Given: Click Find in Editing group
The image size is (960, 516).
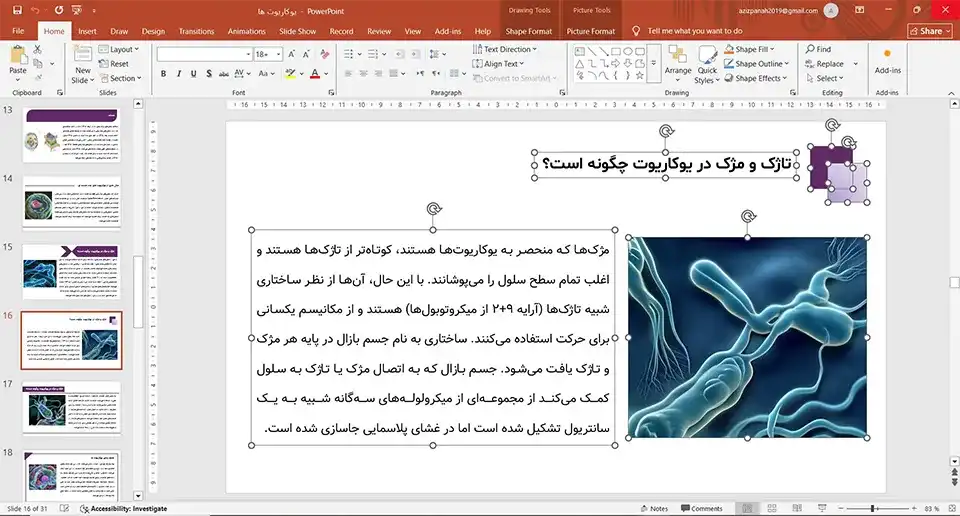Looking at the screenshot, I should (819, 49).
